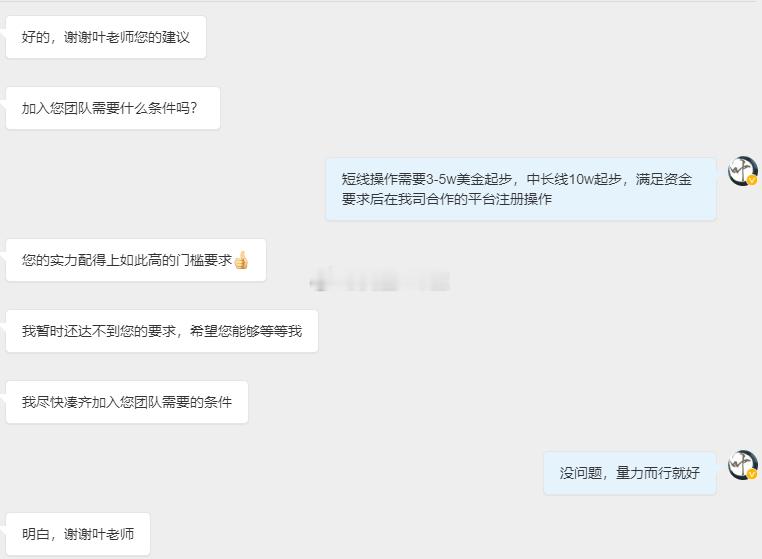This screenshot has height=559, width=762.
Task: Click the thumbs-up emoji in the 门槛要求 message
Action: point(241,260)
